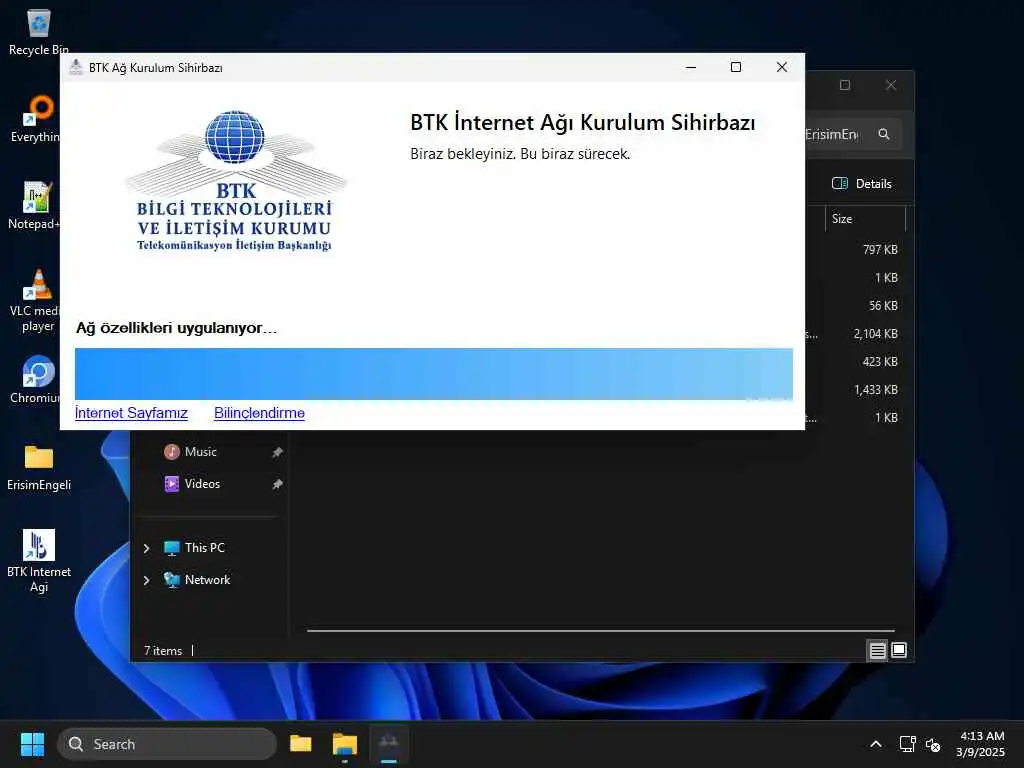Toggle the Details pane in Explorer

coord(862,184)
